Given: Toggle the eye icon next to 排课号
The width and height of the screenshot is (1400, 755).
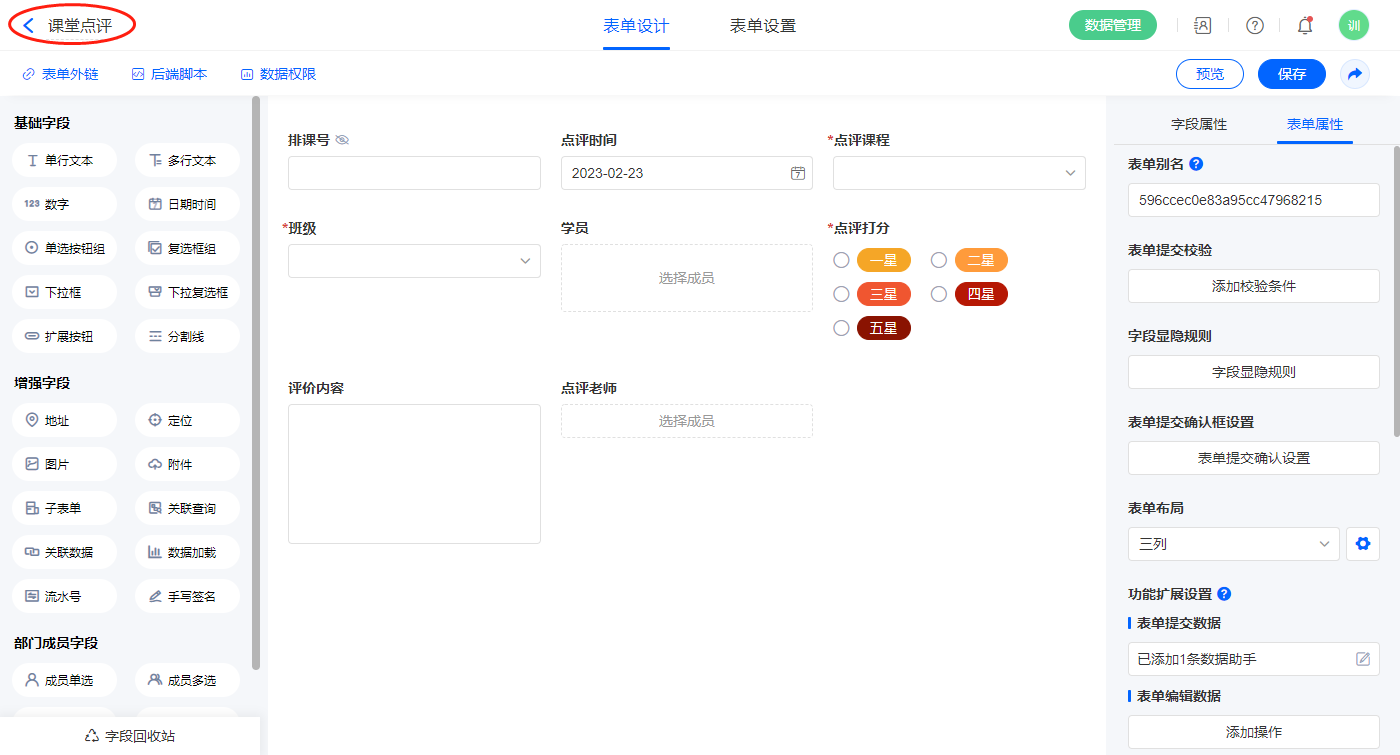Looking at the screenshot, I should pos(342,140).
